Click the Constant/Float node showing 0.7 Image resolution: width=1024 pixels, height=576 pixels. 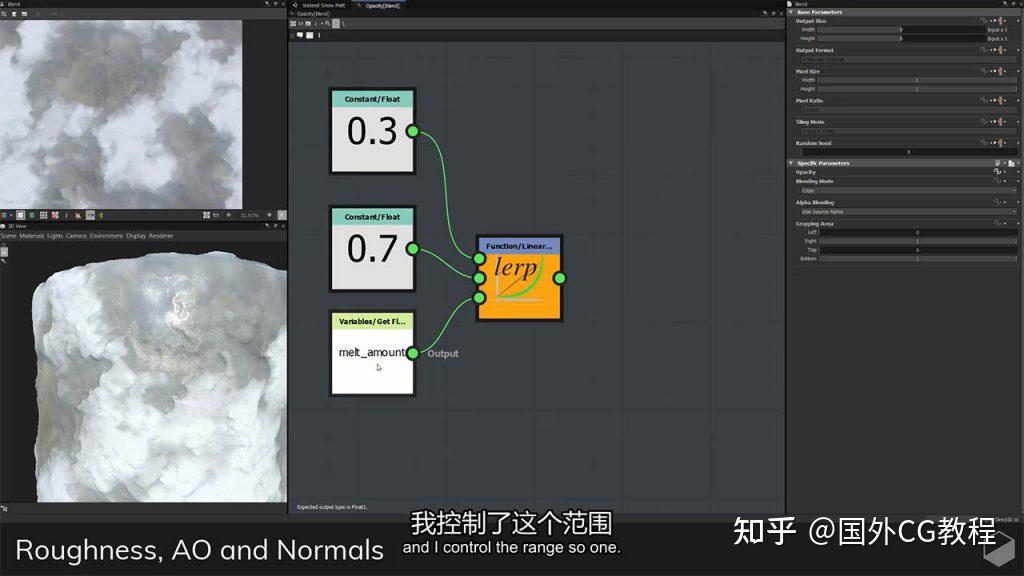[372, 250]
